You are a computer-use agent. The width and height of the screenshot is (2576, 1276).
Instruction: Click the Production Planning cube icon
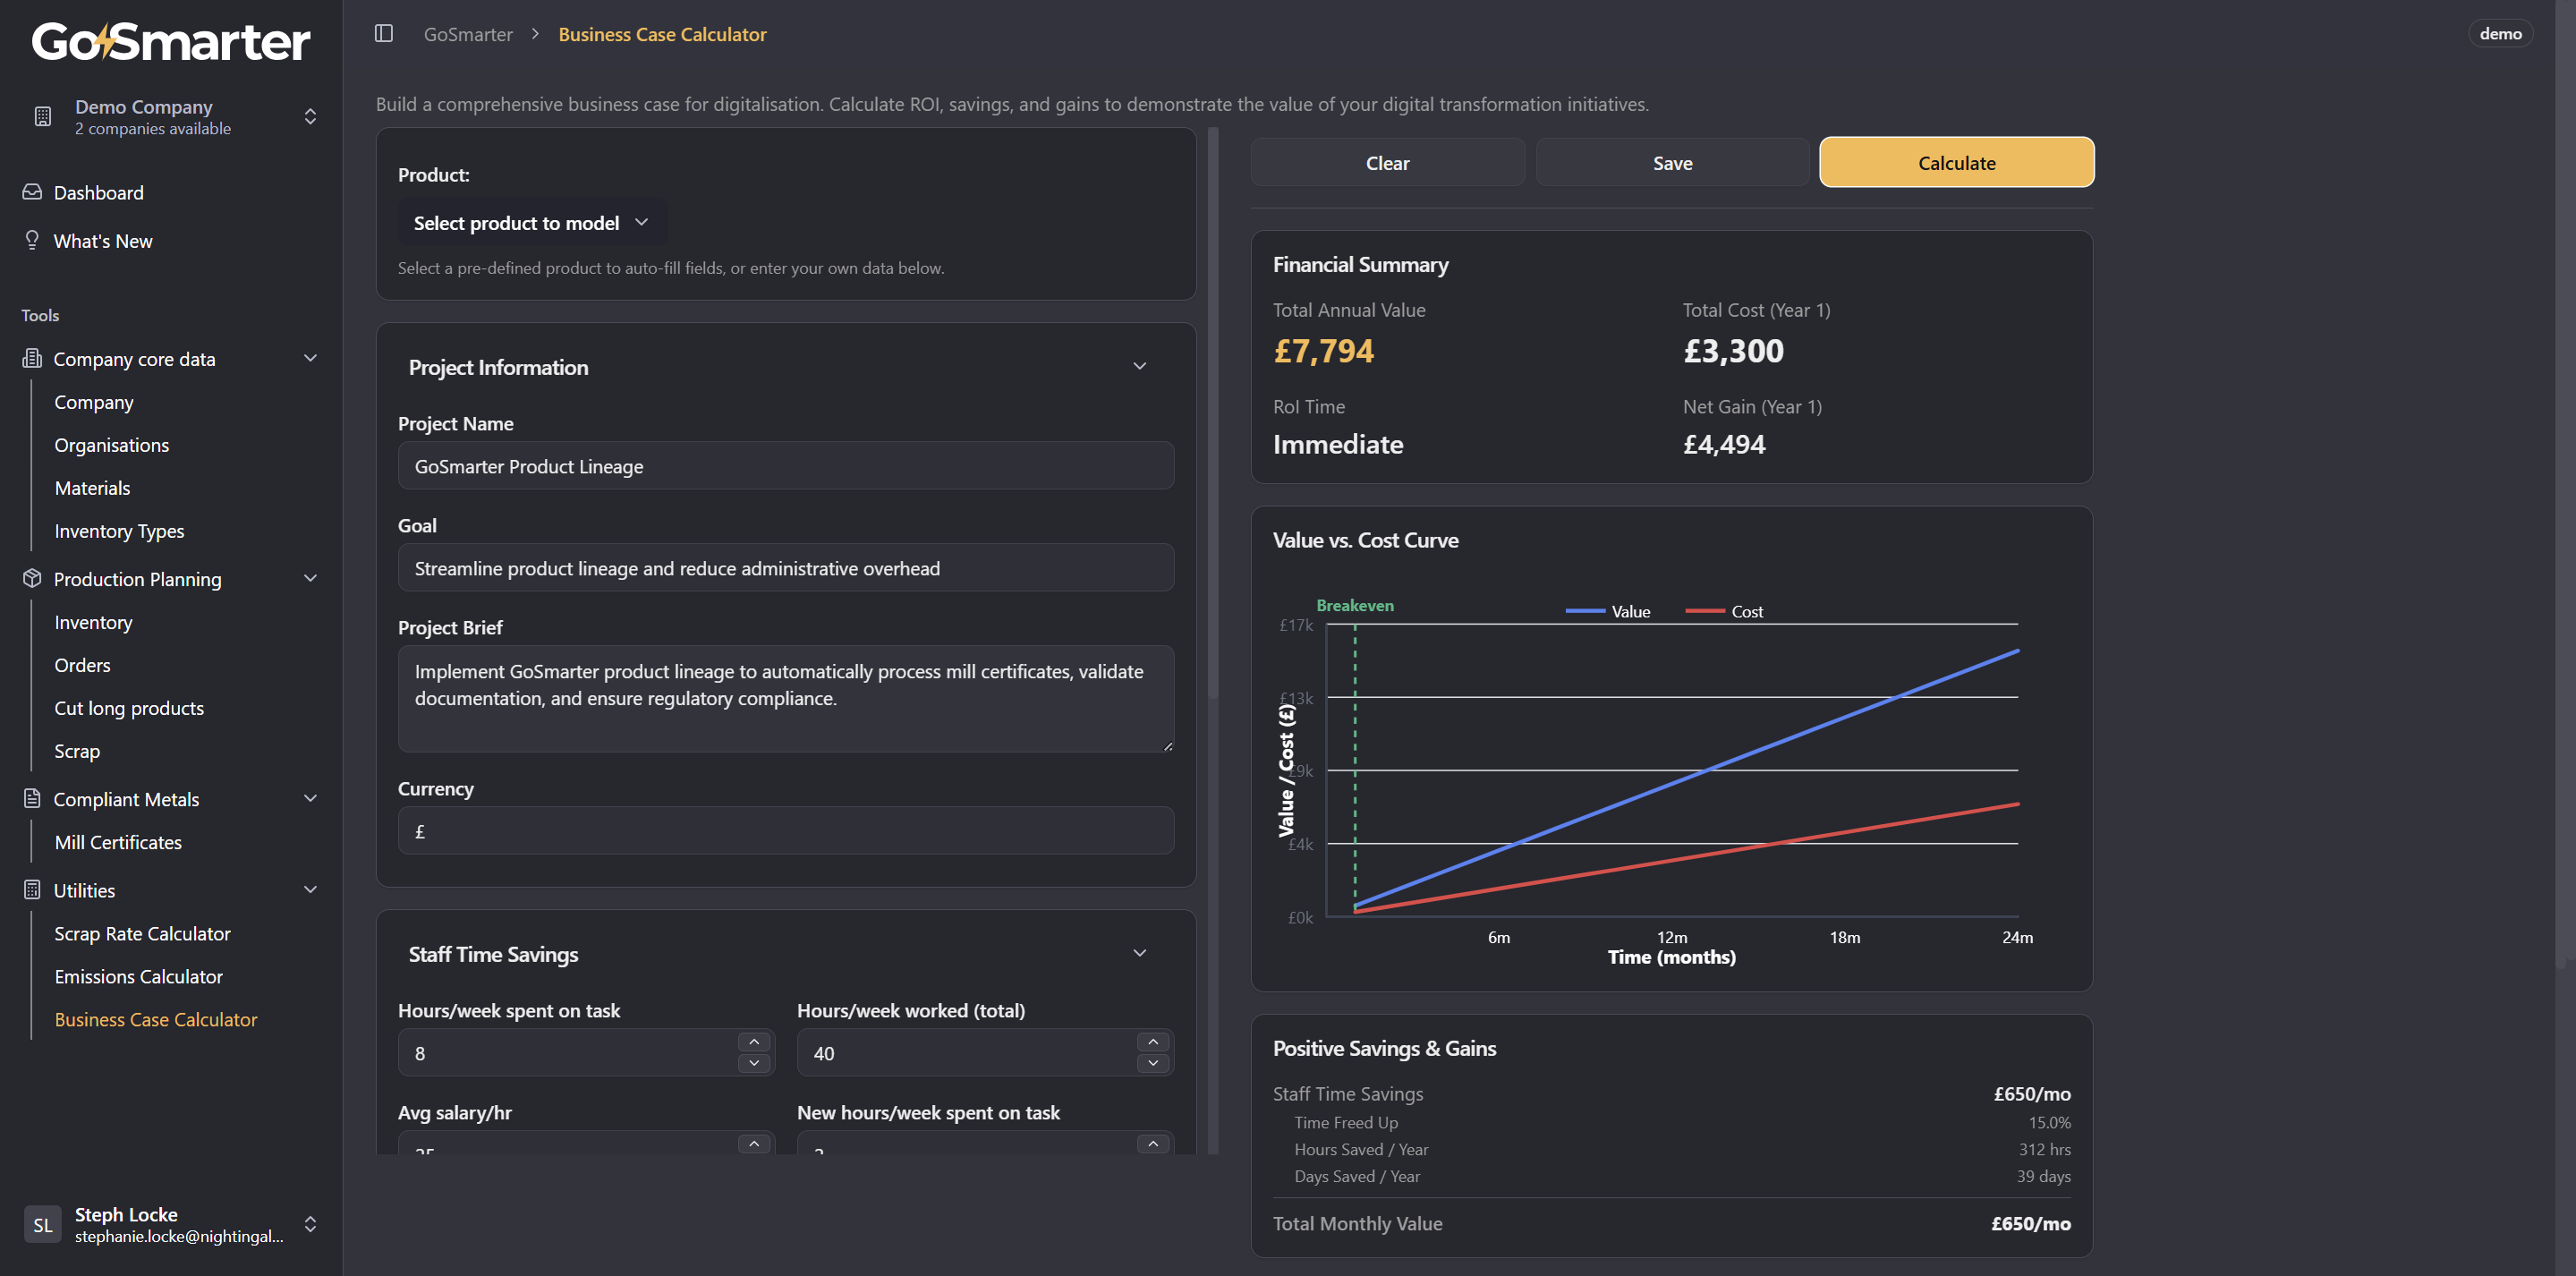32,578
